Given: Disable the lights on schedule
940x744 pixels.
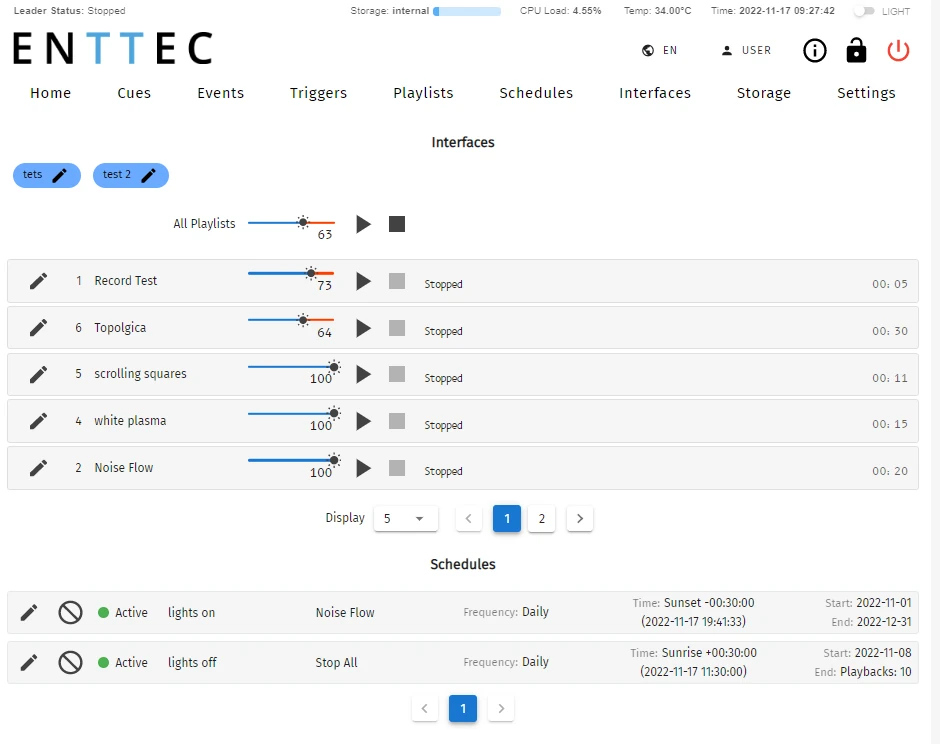Looking at the screenshot, I should [x=70, y=613].
